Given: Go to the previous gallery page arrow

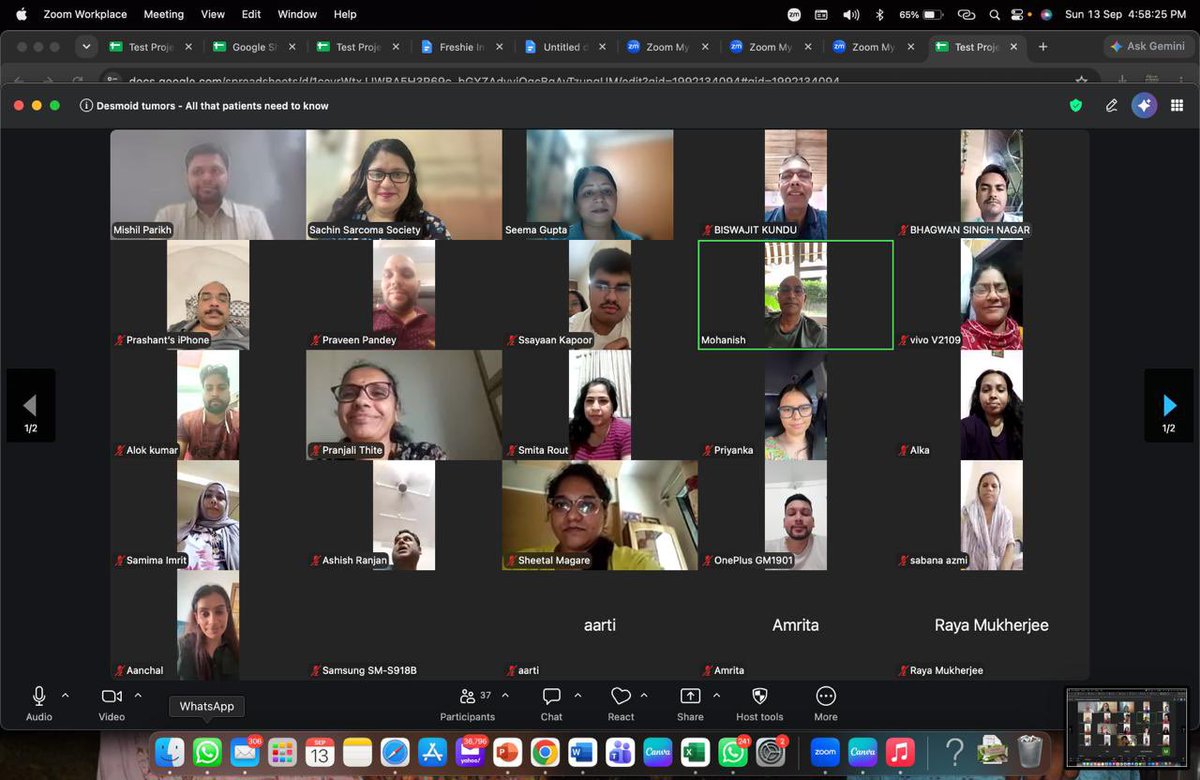Looking at the screenshot, I should [31, 406].
